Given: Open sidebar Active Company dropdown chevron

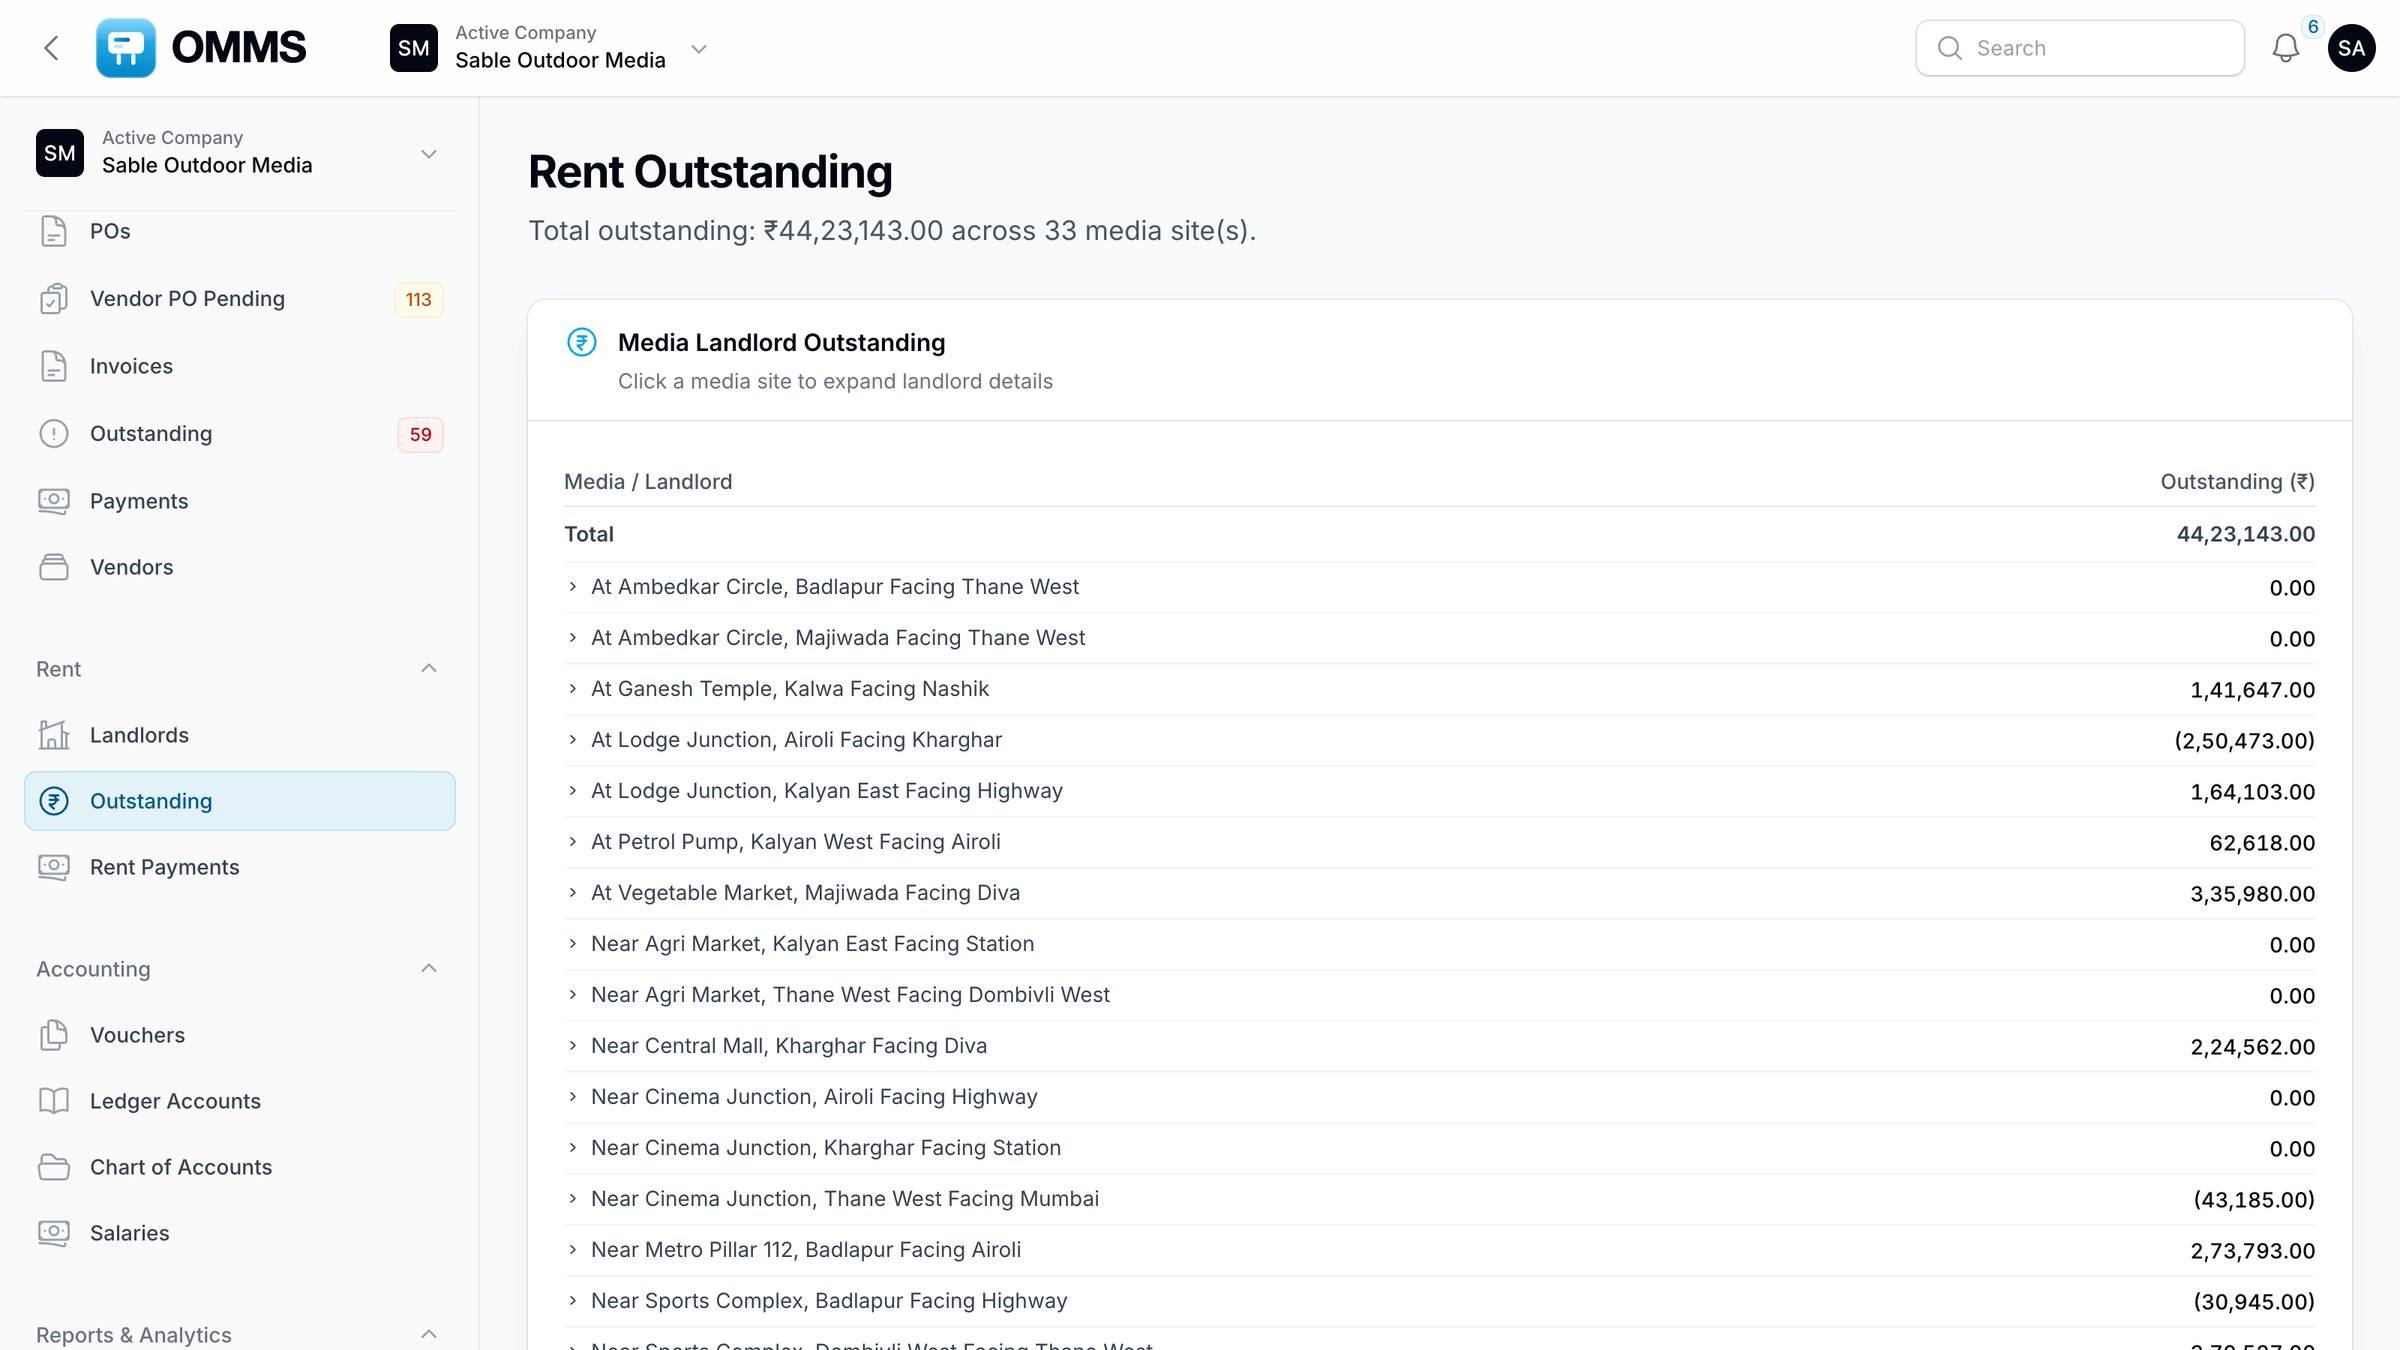Looking at the screenshot, I should [429, 154].
